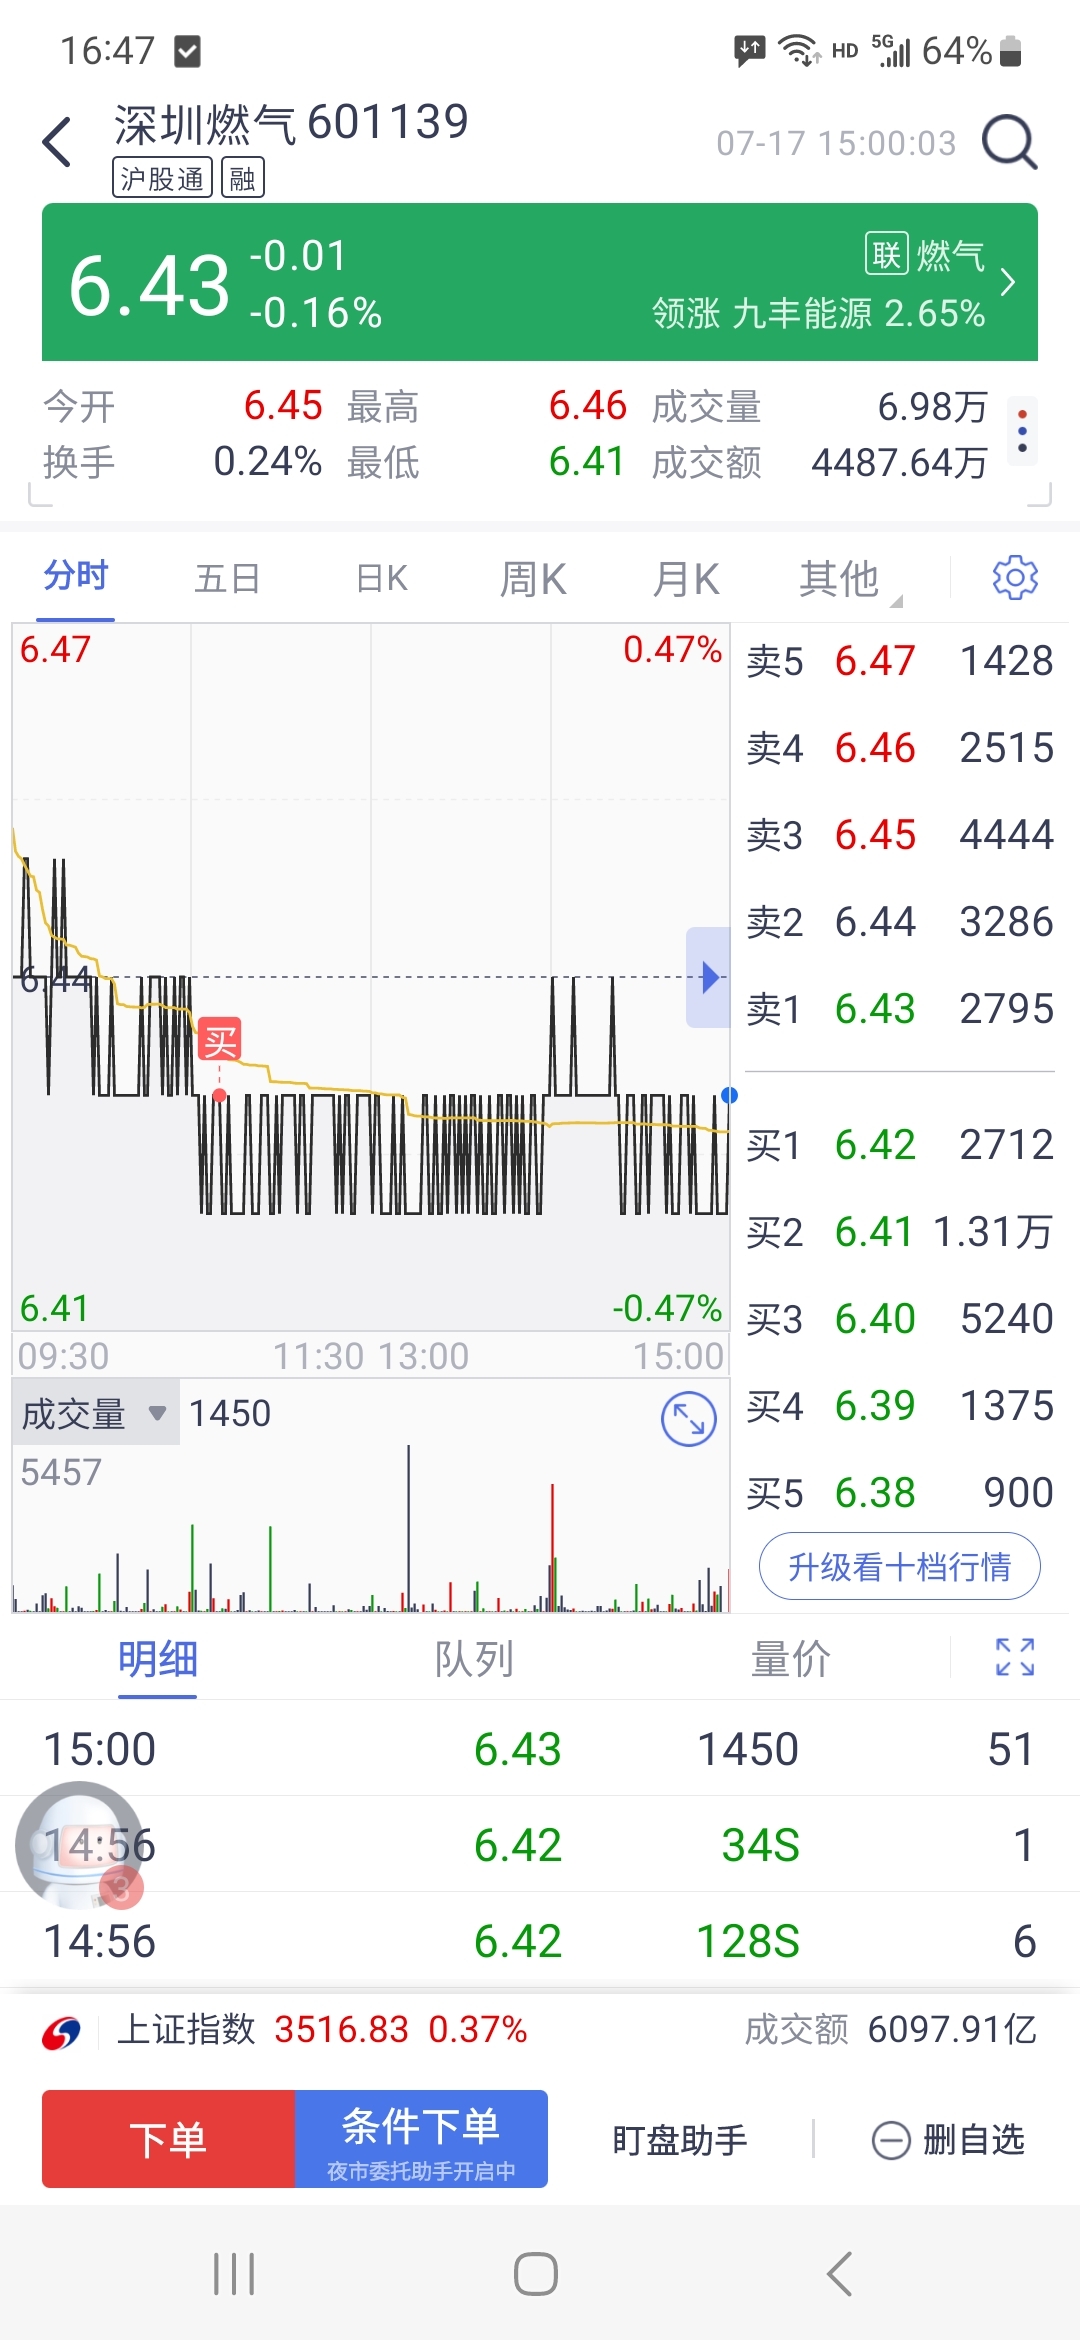Image resolution: width=1080 pixels, height=2340 pixels.
Task: Open the 成交量 indicator dropdown
Action: [96, 1413]
